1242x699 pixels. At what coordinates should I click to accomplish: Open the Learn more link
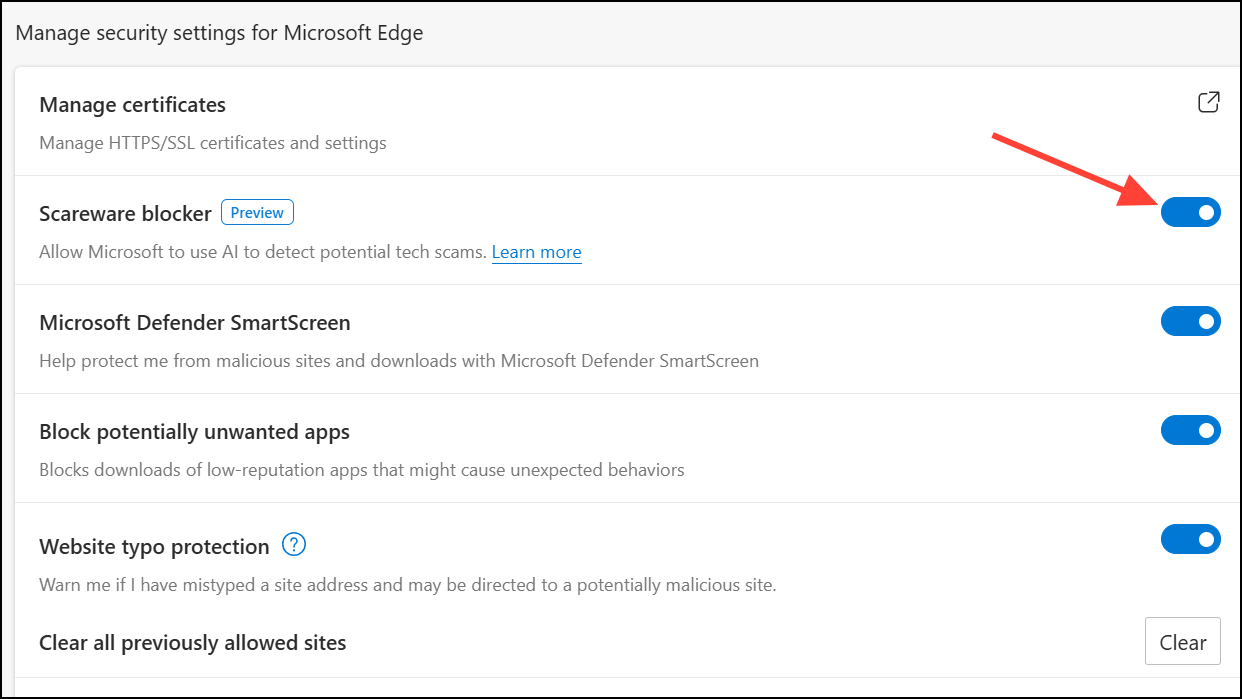[536, 252]
